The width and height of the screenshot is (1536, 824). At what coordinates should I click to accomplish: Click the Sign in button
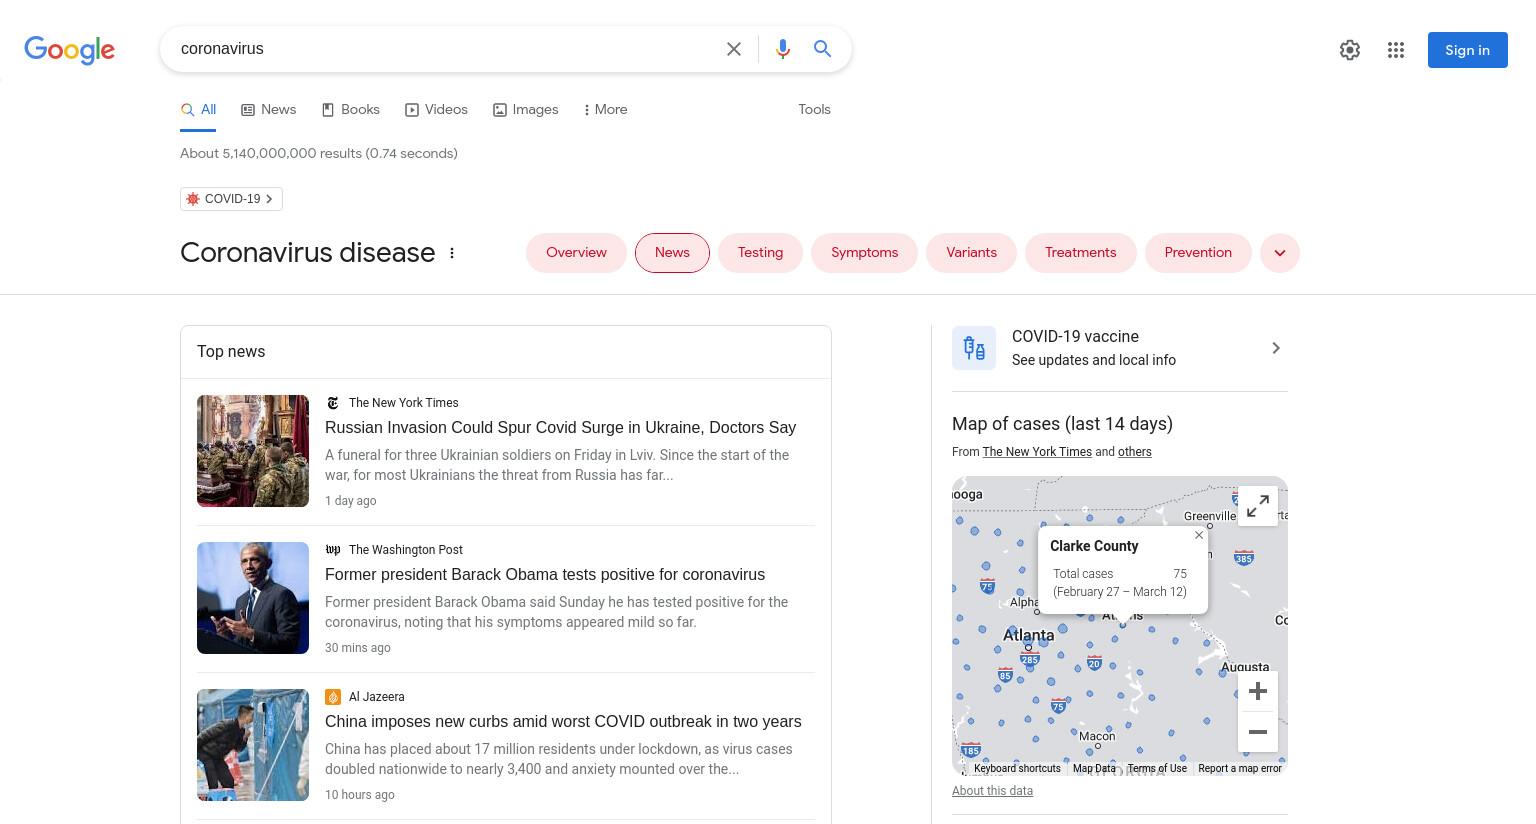(1467, 50)
